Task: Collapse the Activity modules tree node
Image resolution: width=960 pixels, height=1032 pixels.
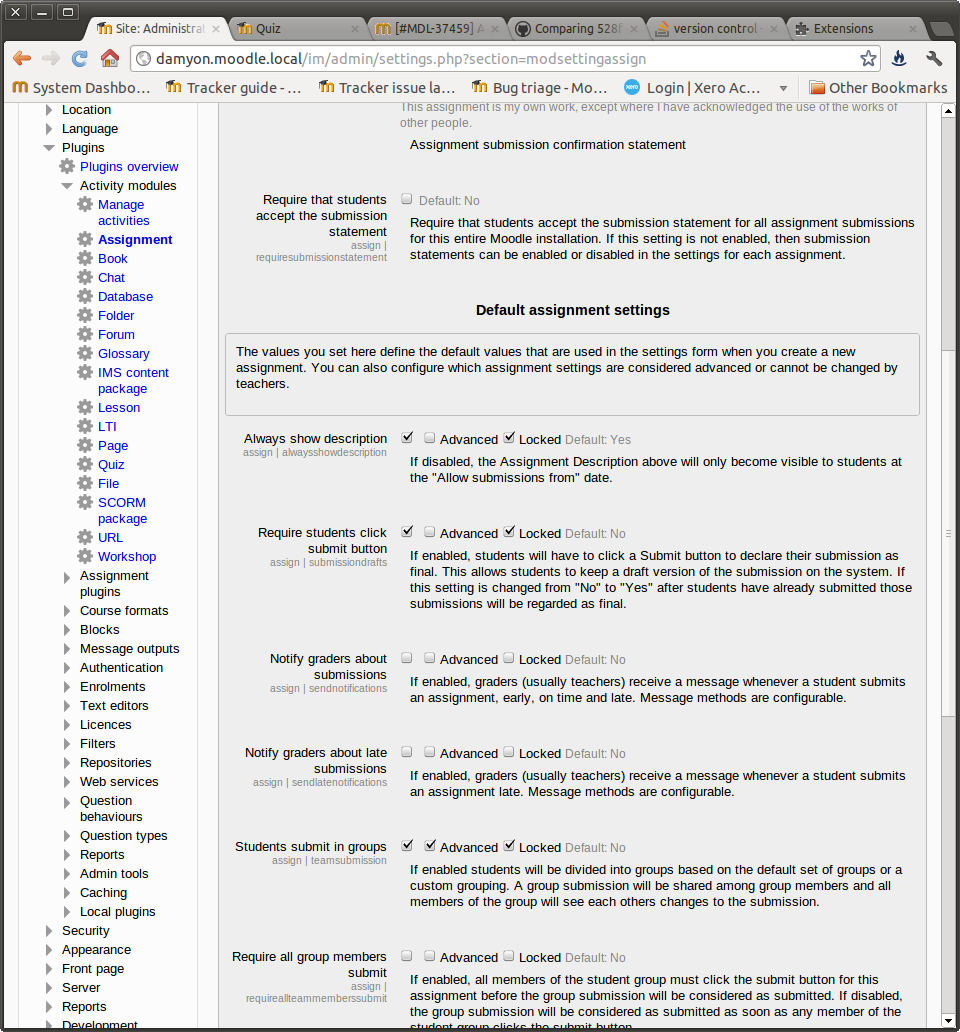Action: pyautogui.click(x=66, y=186)
